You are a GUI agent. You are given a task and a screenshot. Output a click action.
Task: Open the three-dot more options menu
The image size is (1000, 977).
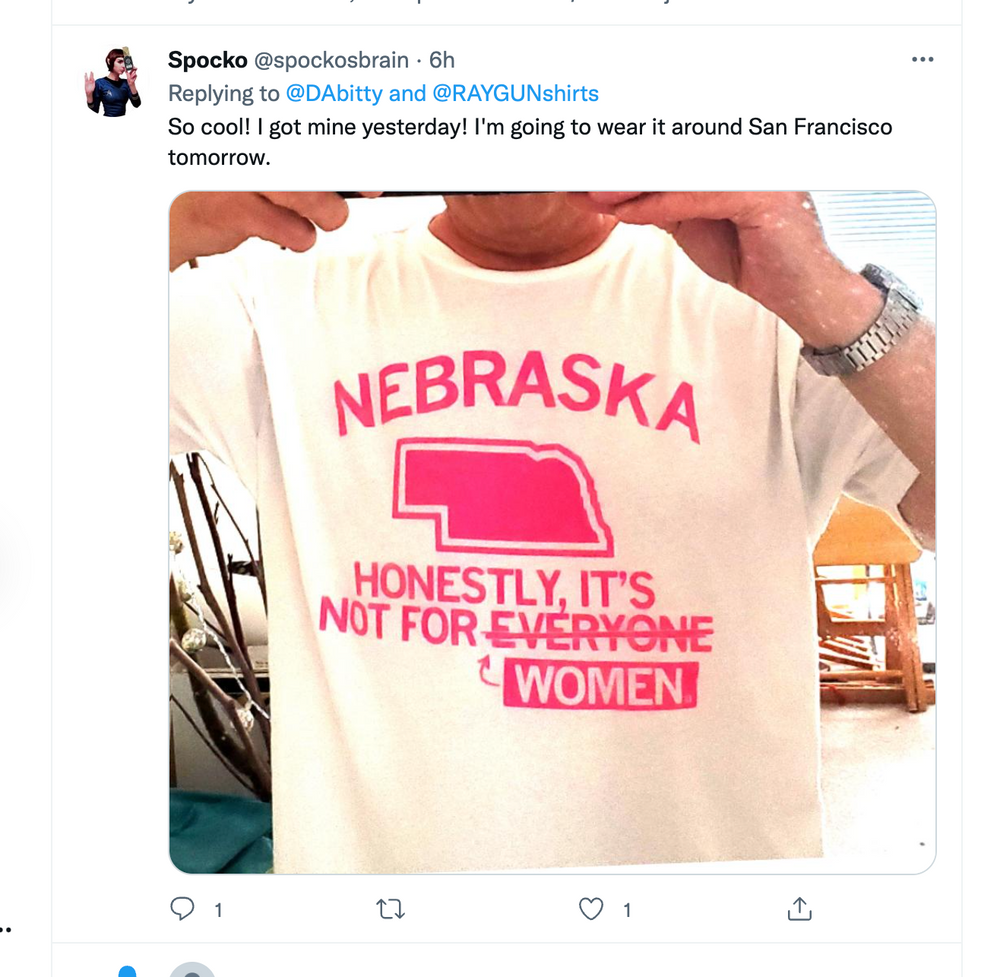point(922,60)
